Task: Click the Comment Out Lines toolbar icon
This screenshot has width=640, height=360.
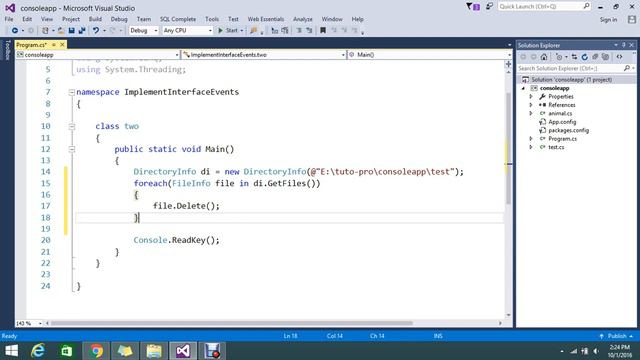Action: [275, 31]
